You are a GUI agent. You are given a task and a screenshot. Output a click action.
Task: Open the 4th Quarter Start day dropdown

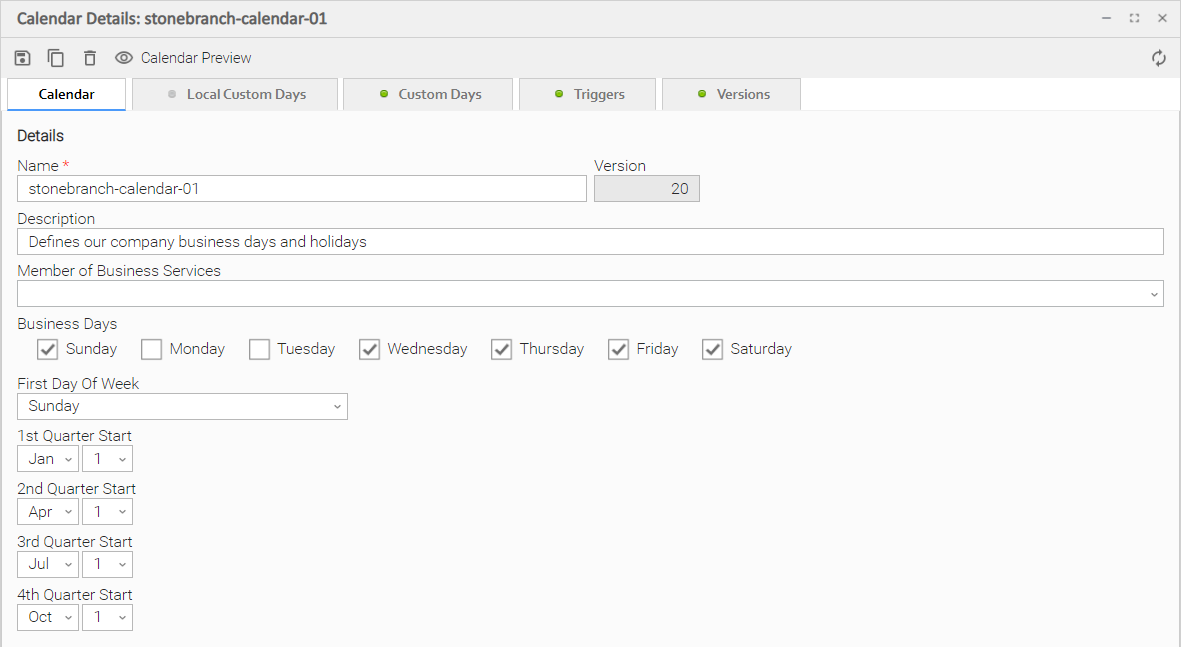point(107,617)
